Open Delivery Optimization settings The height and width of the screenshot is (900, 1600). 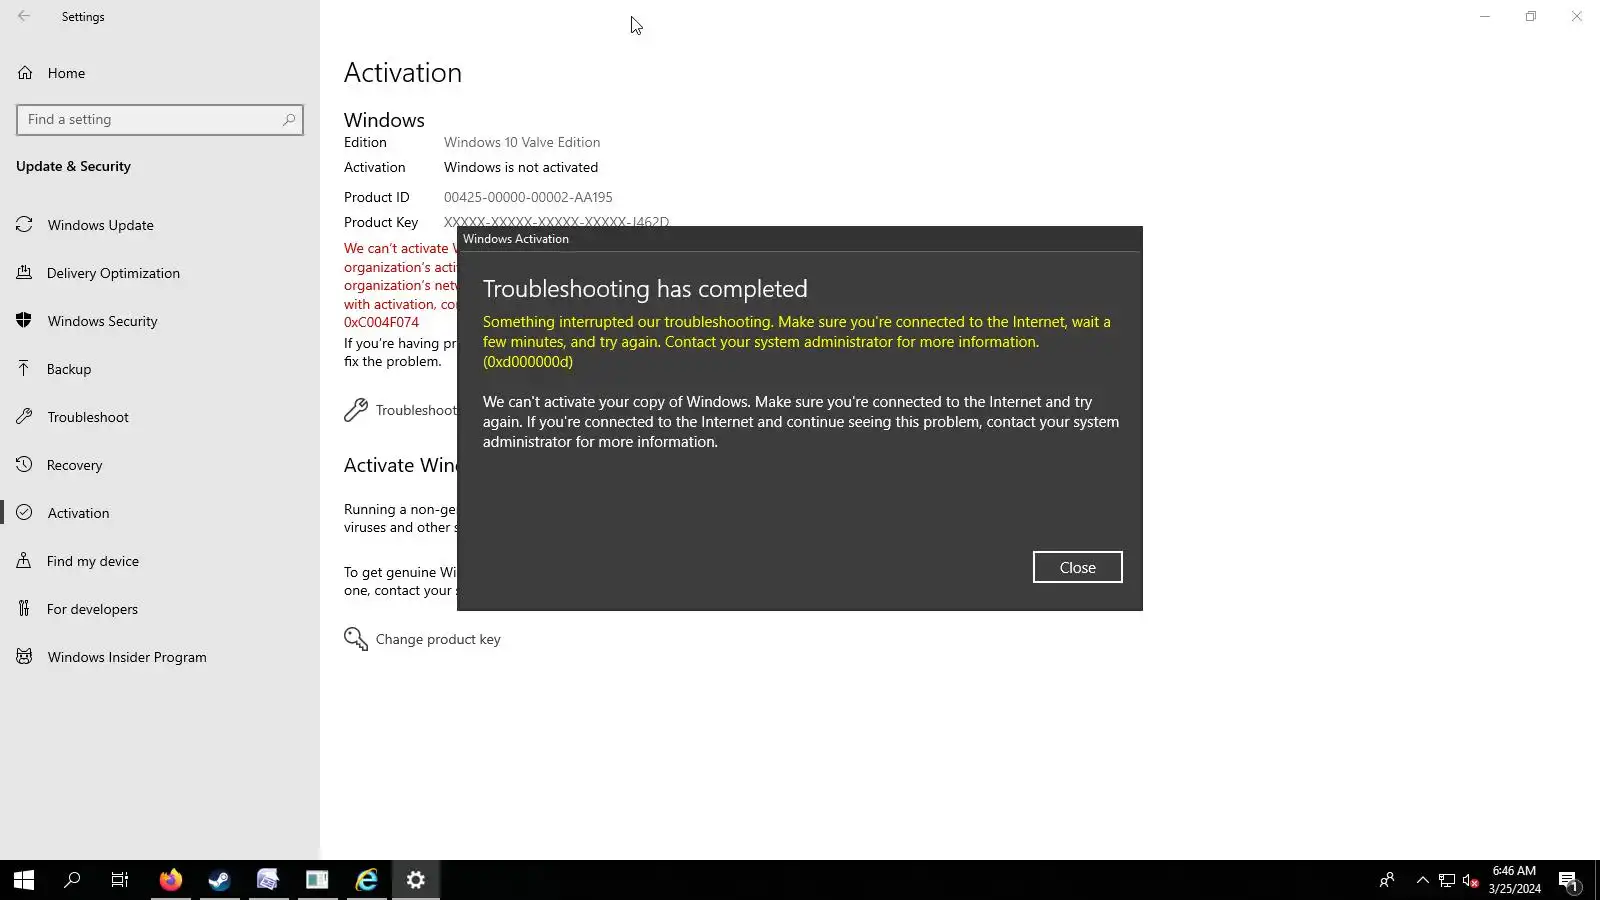click(x=113, y=273)
